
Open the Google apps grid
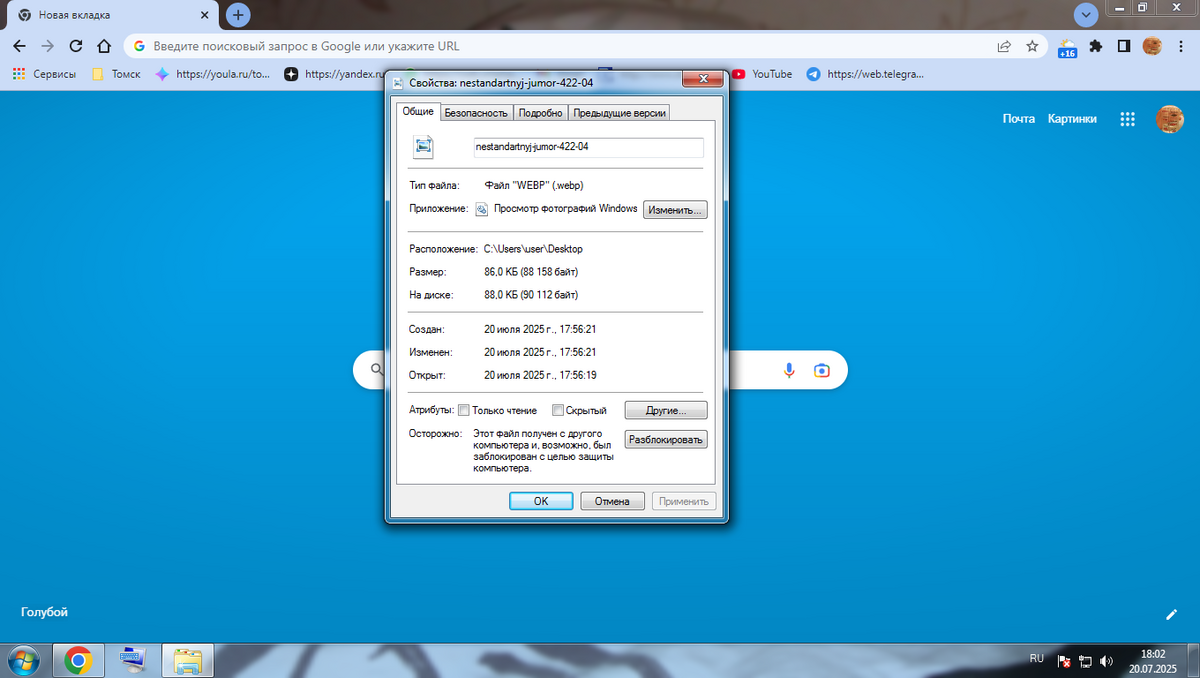click(x=1127, y=119)
